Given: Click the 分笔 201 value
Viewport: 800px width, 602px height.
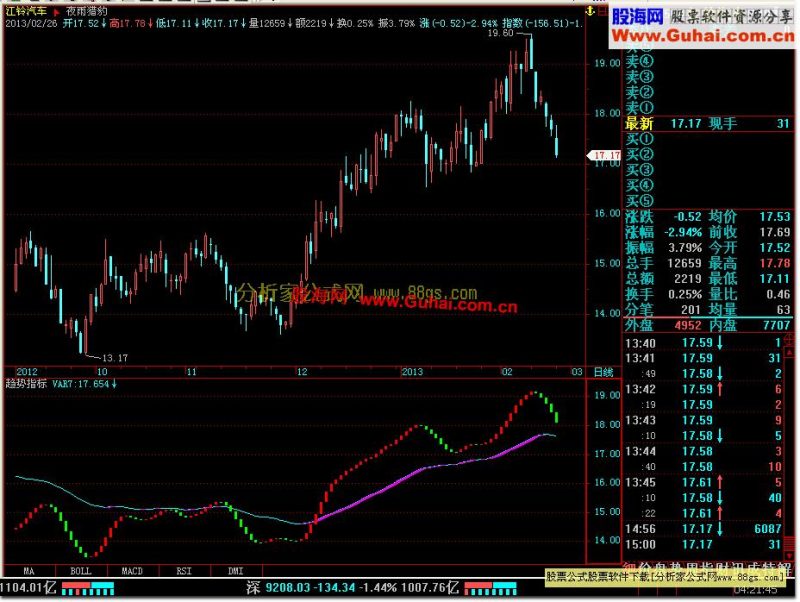Looking at the screenshot, I should [691, 310].
